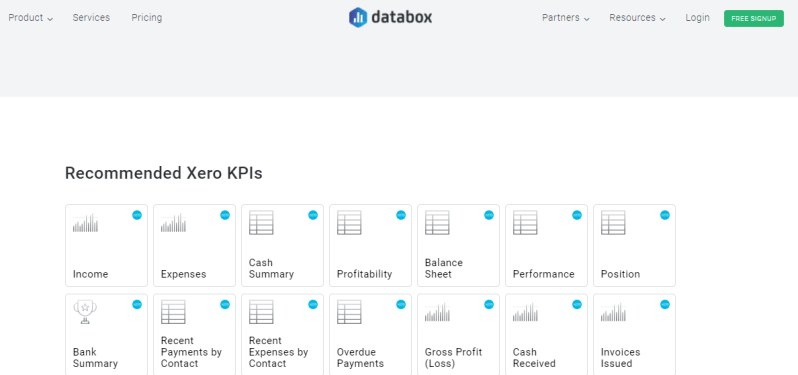Select the Balance Sheet label
This screenshot has width=798, height=375.
pyautogui.click(x=444, y=268)
